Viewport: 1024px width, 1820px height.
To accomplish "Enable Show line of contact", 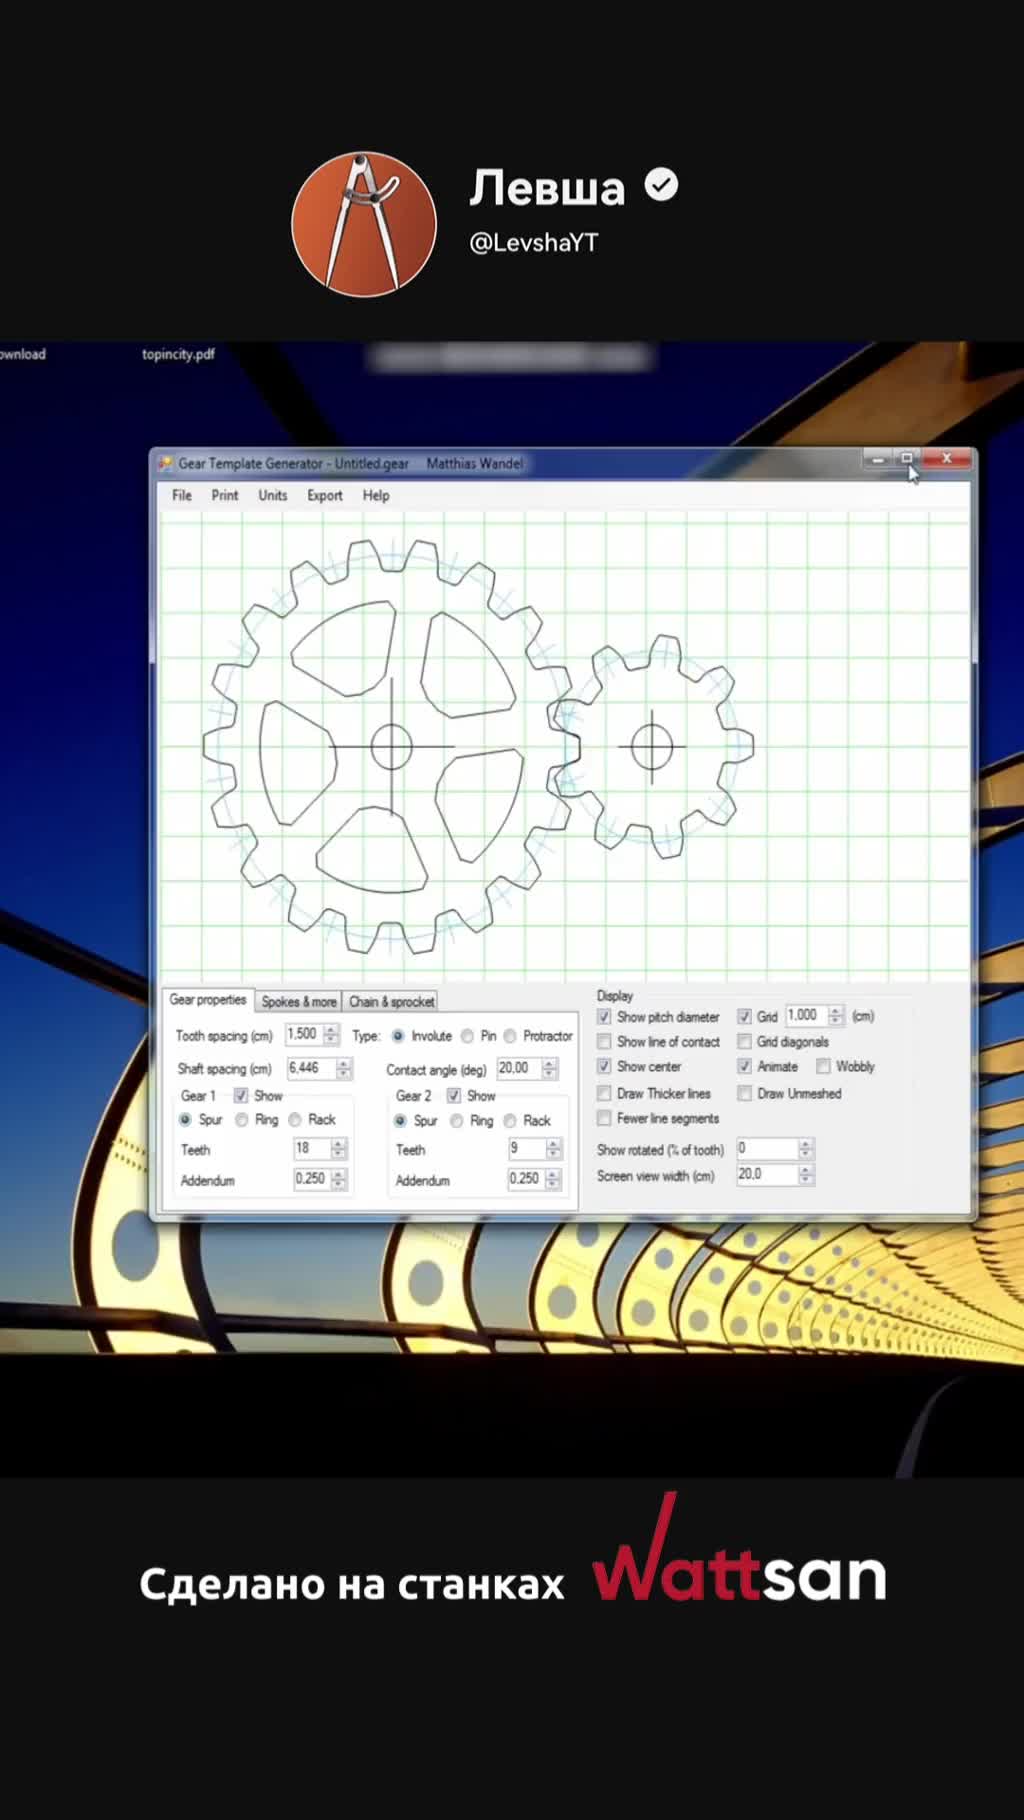I will [604, 1041].
